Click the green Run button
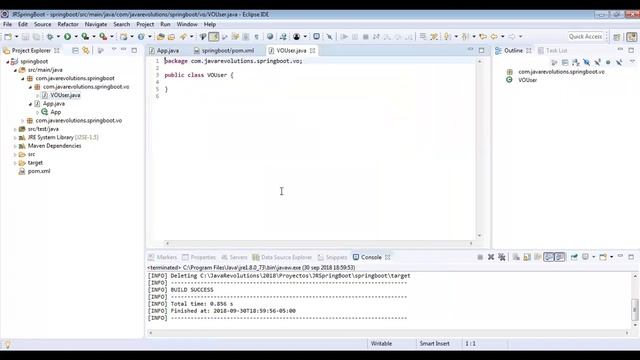 pyautogui.click(x=67, y=37)
